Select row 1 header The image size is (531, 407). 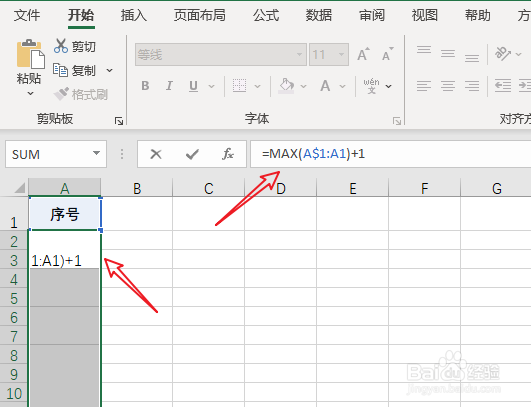point(14,214)
